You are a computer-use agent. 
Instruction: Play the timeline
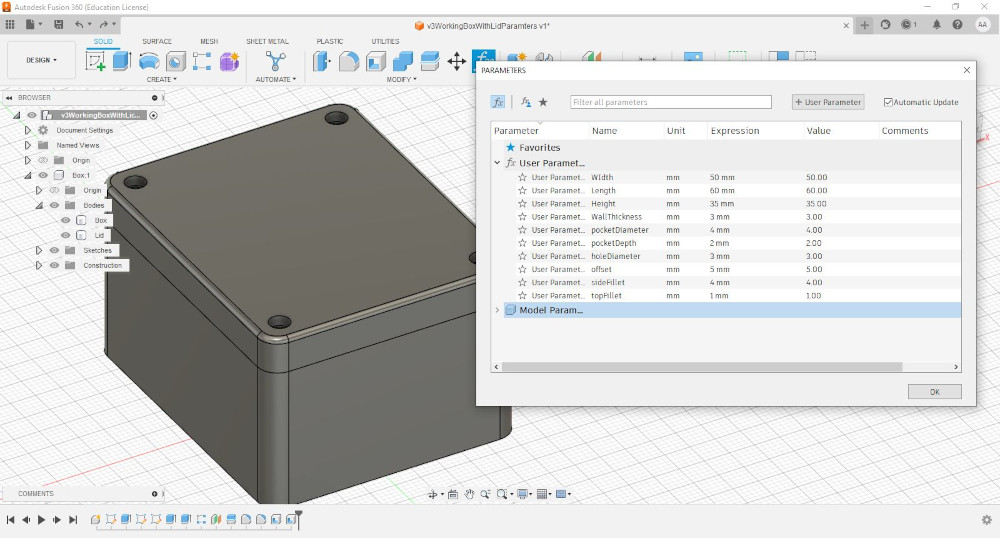click(41, 520)
